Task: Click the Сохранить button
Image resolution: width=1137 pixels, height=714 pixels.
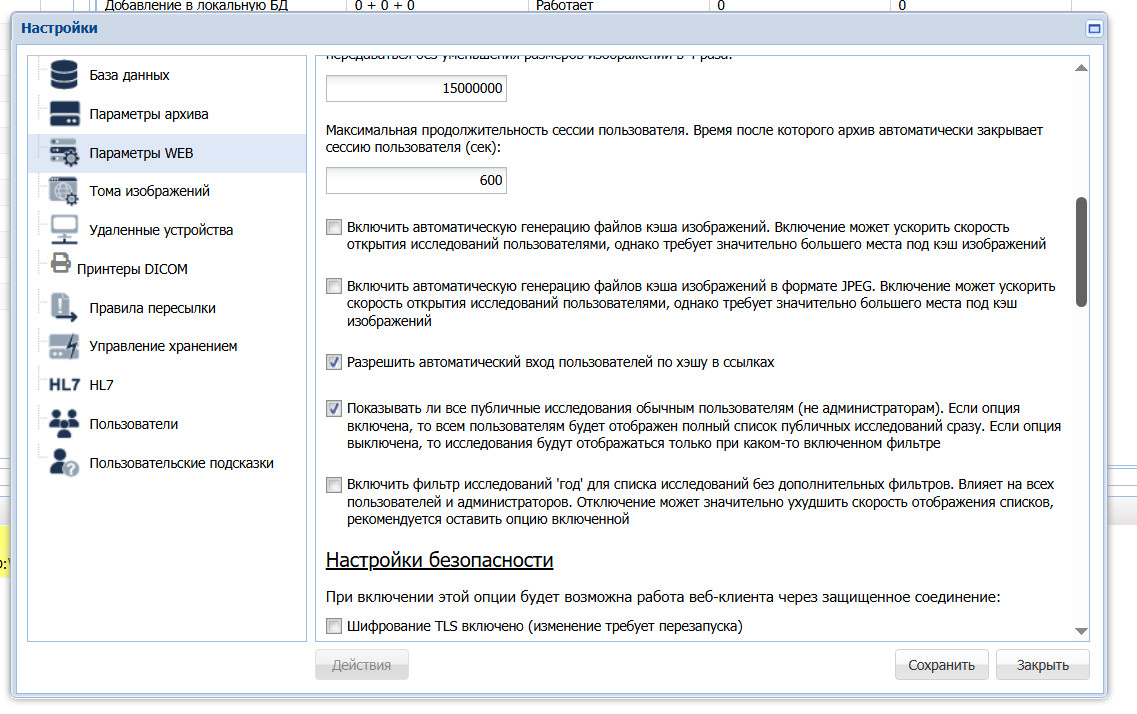Action: [x=941, y=665]
